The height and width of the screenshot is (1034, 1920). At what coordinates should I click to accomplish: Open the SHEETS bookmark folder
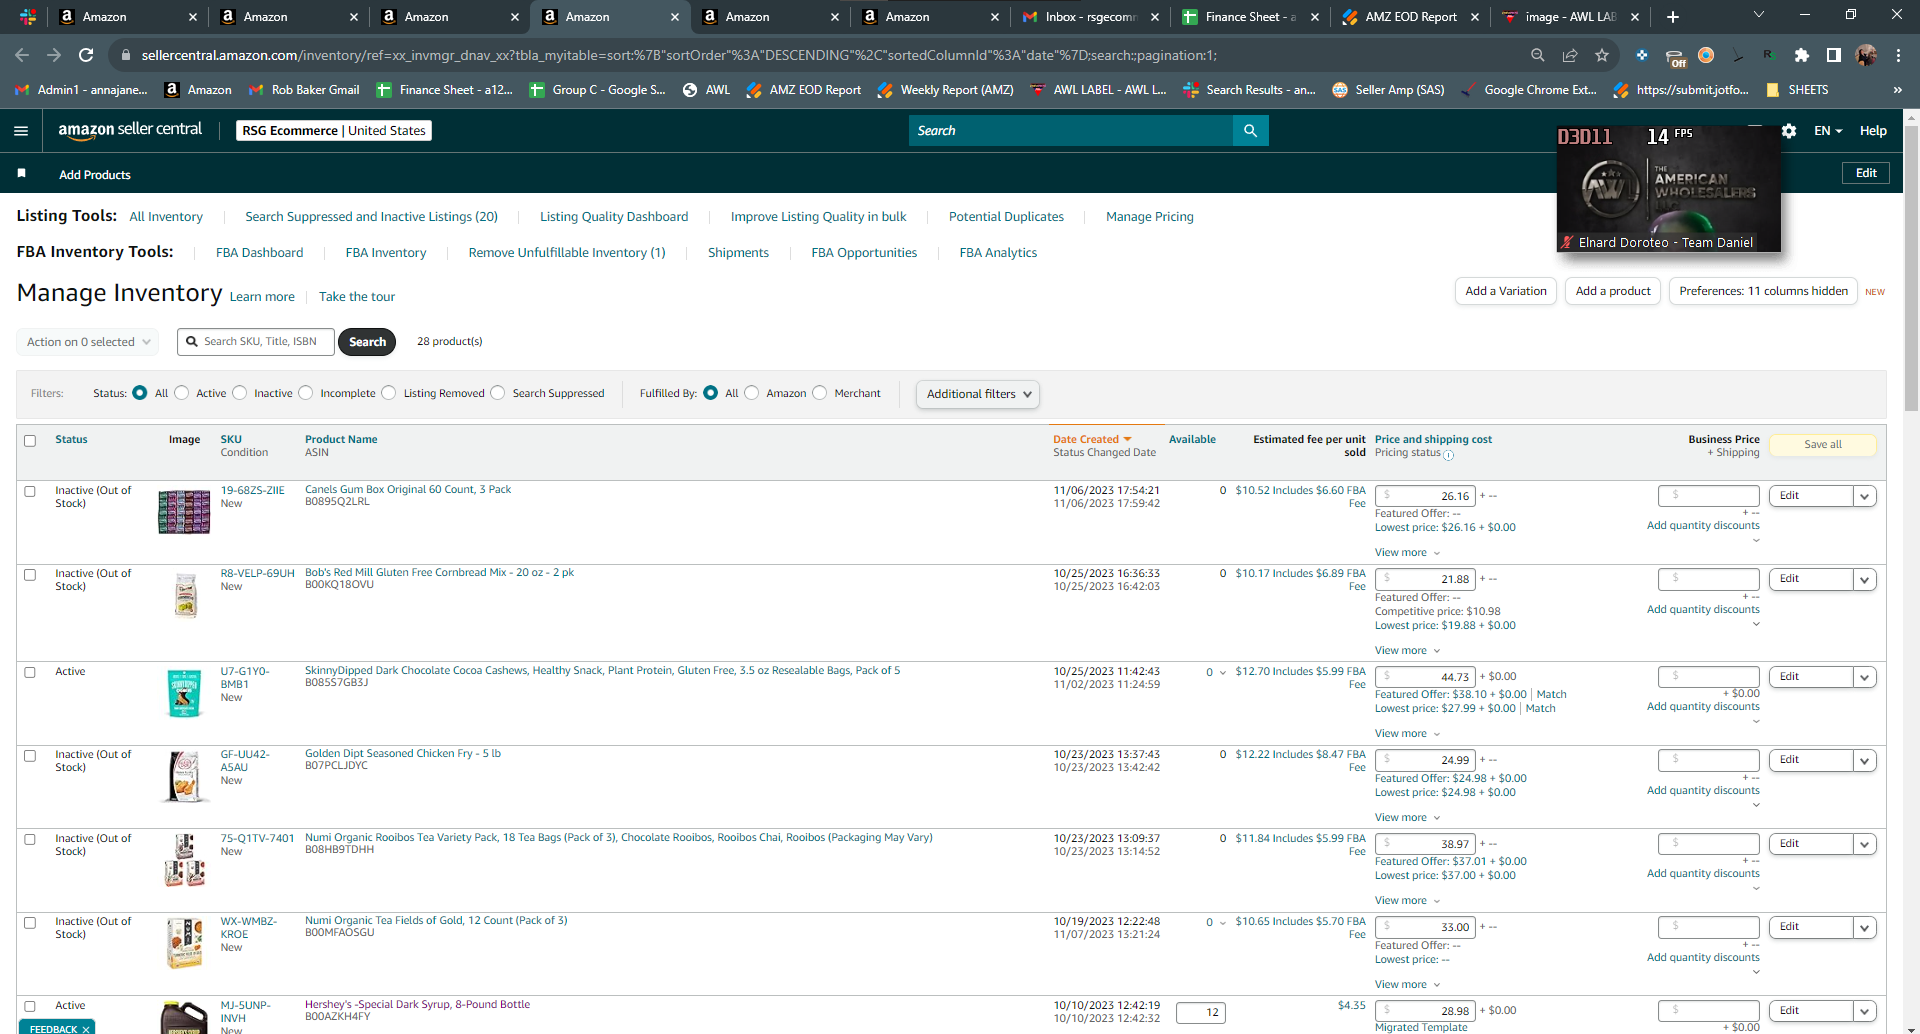1797,90
